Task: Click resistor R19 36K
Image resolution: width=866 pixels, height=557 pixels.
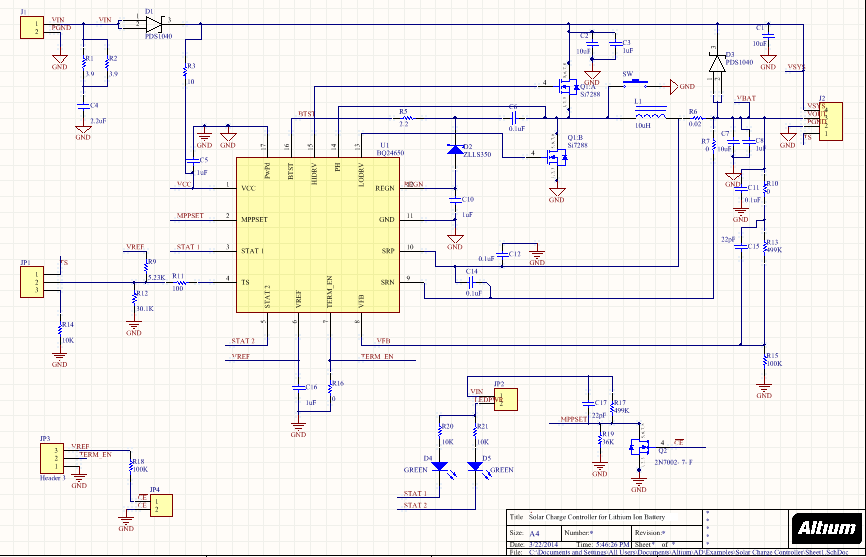Action: click(x=600, y=439)
